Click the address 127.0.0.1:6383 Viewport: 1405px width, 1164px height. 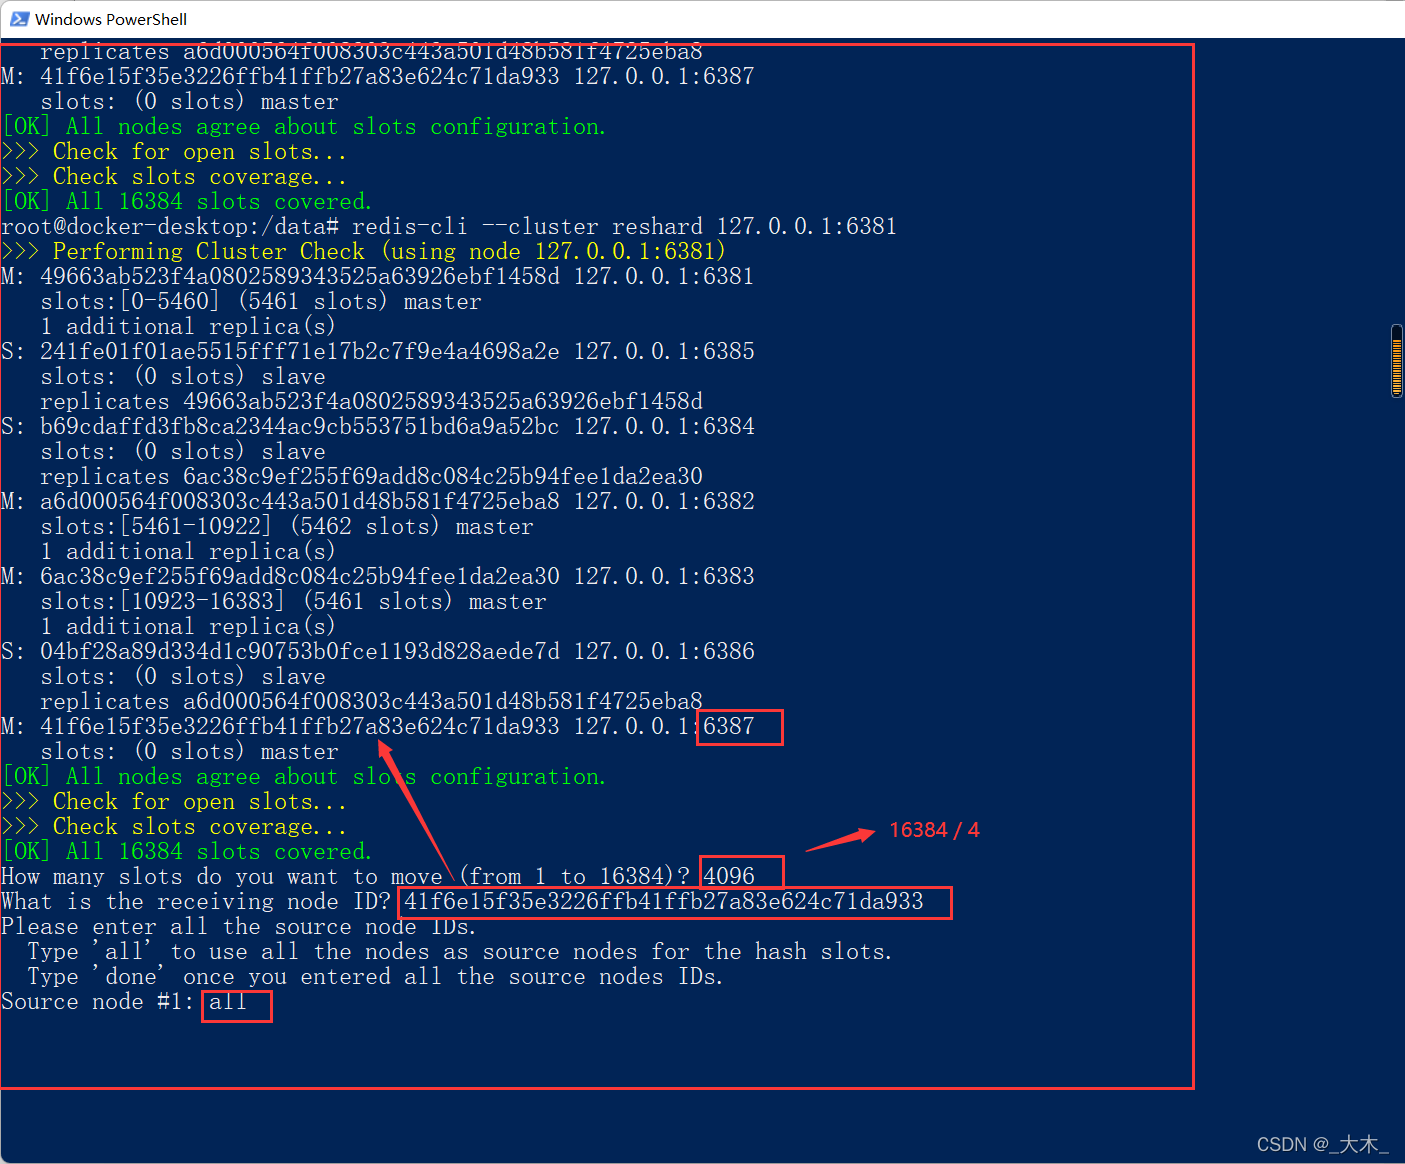tap(664, 576)
